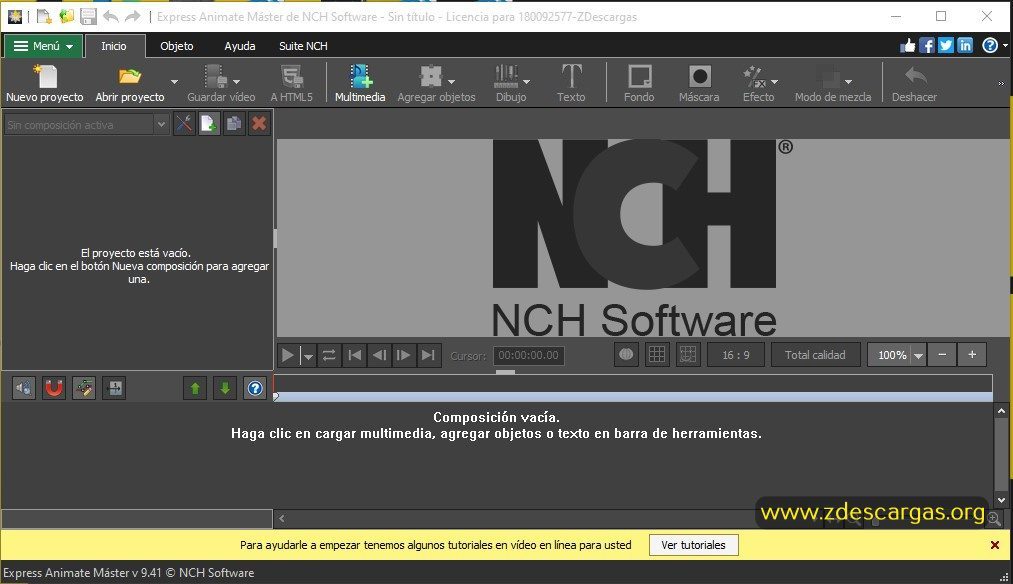
Task: Click the fourth timeline tool icon
Action: (x=114, y=388)
